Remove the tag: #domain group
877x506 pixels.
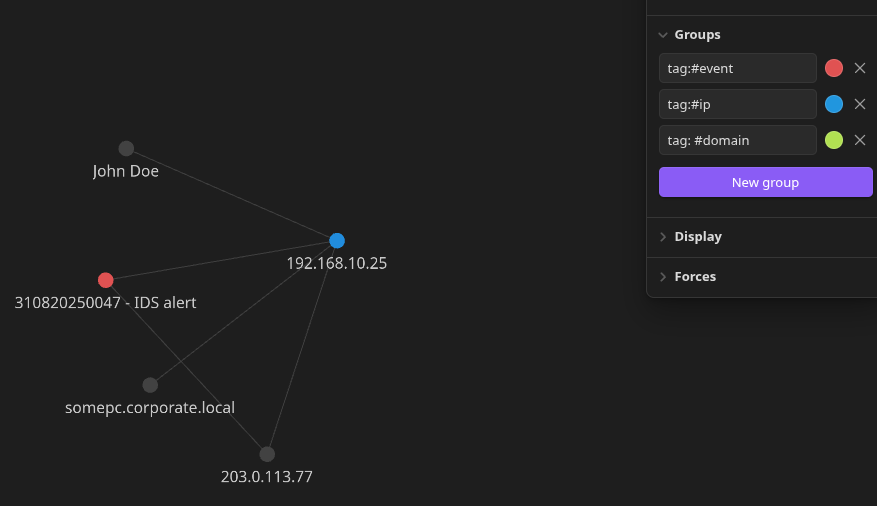click(x=860, y=140)
